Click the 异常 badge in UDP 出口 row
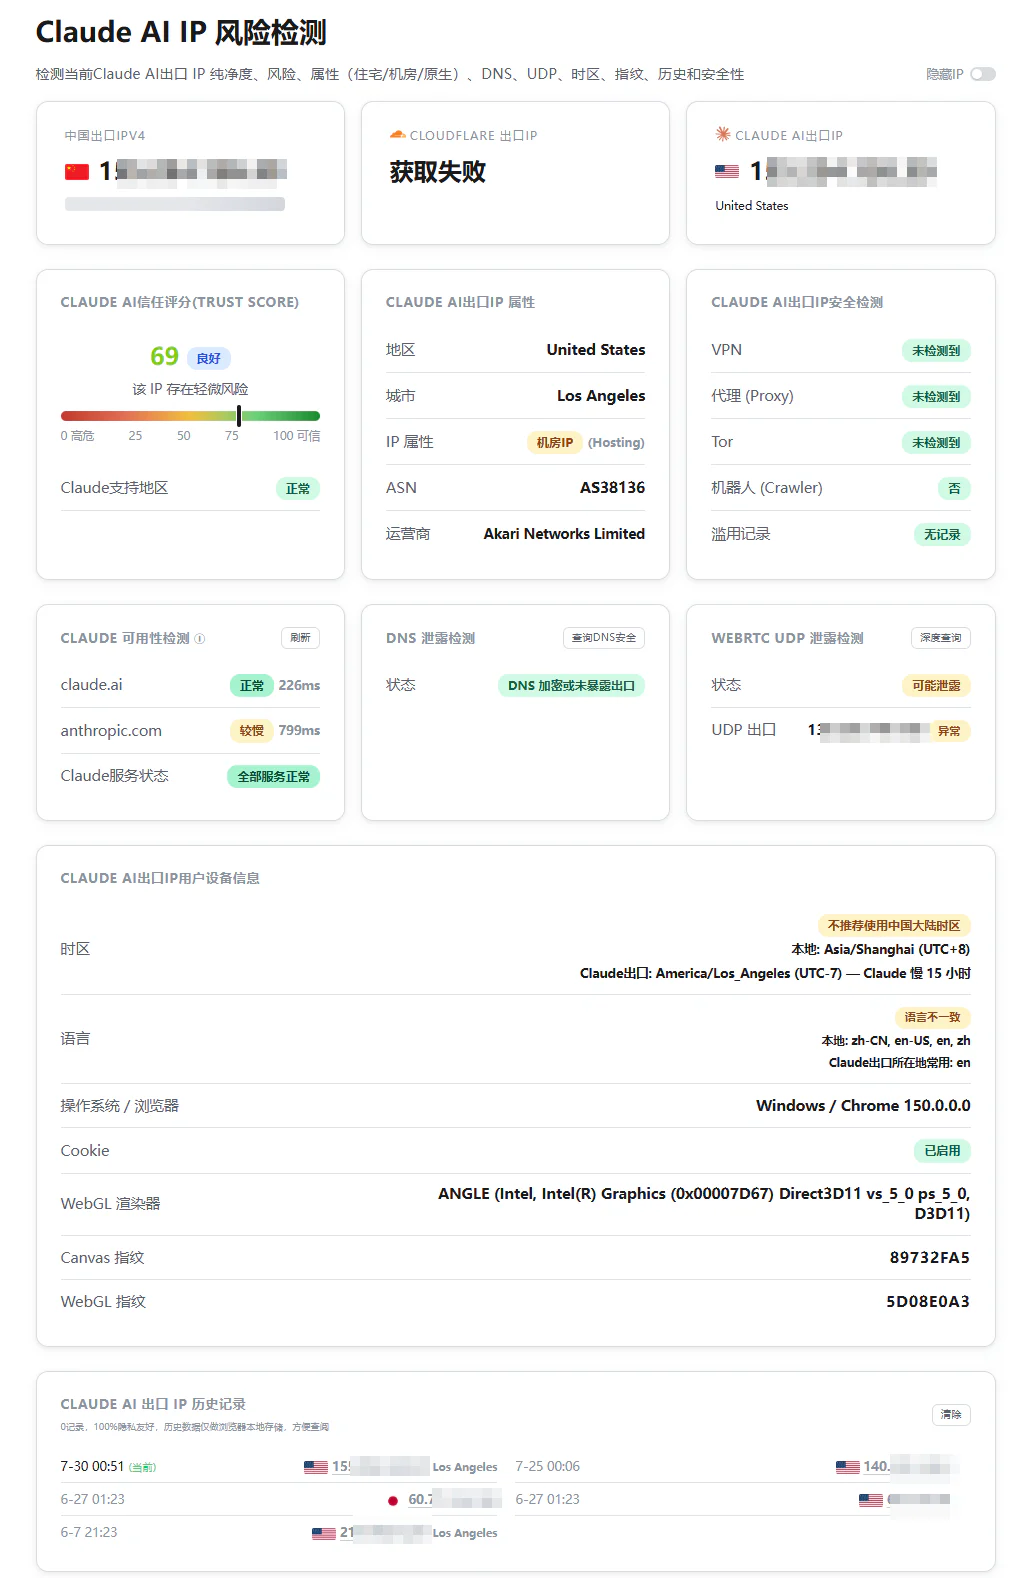Image resolution: width=1034 pixels, height=1578 pixels. [x=949, y=731]
